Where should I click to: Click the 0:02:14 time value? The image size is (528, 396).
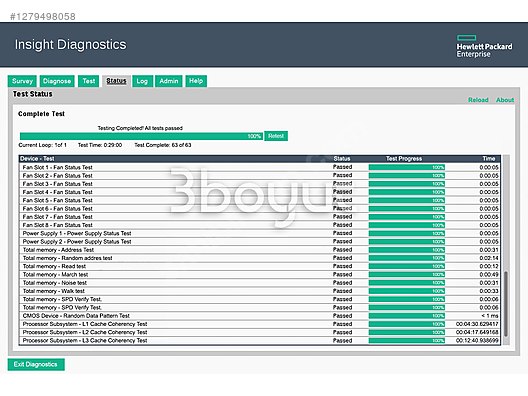coord(489,258)
